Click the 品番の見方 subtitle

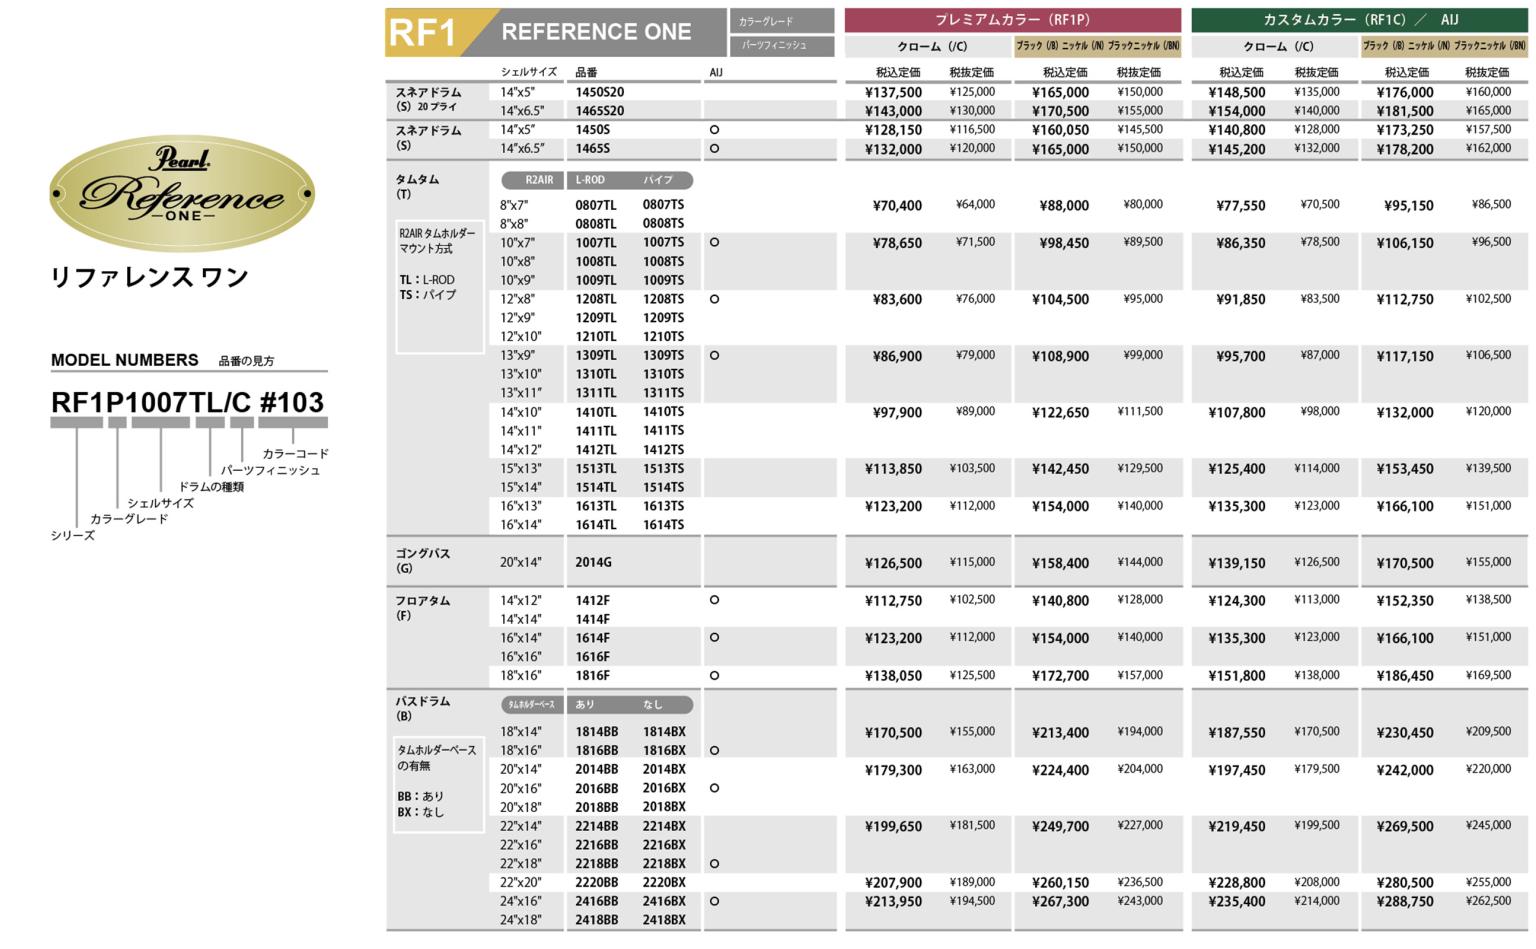[246, 361]
